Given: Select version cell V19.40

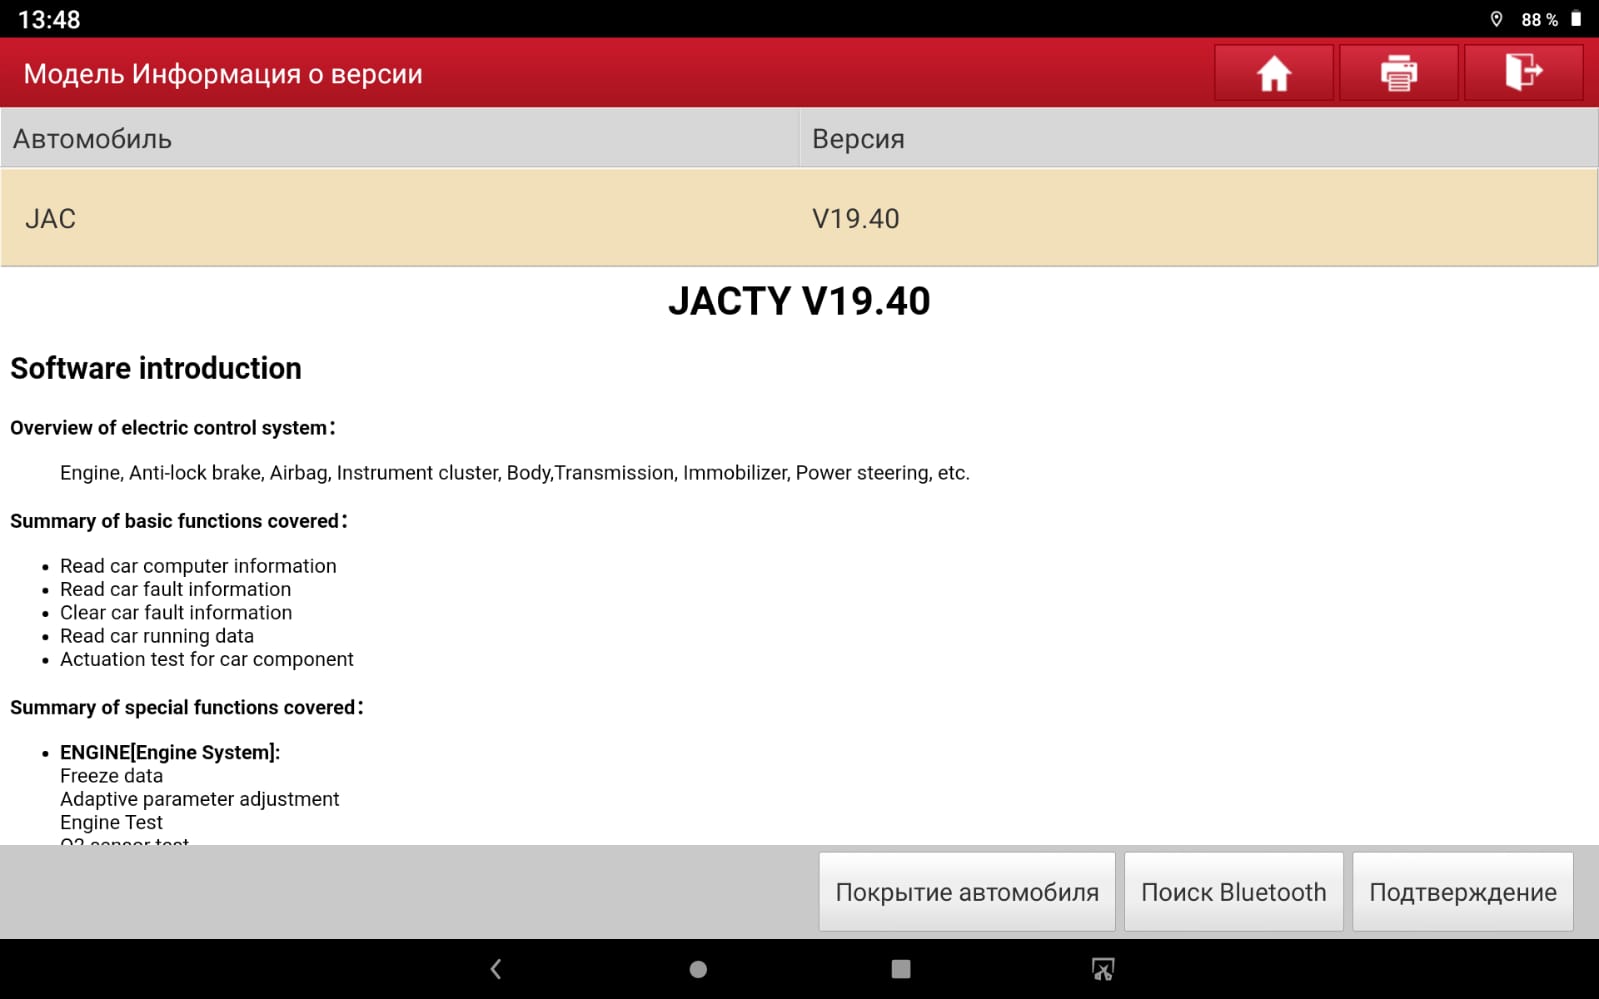Looking at the screenshot, I should click(856, 218).
